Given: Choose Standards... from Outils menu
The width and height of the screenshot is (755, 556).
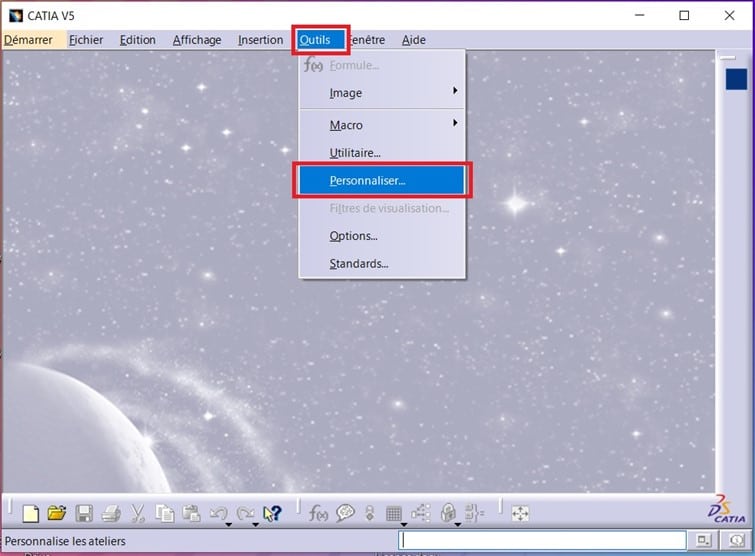Looking at the screenshot, I should pyautogui.click(x=382, y=264).
